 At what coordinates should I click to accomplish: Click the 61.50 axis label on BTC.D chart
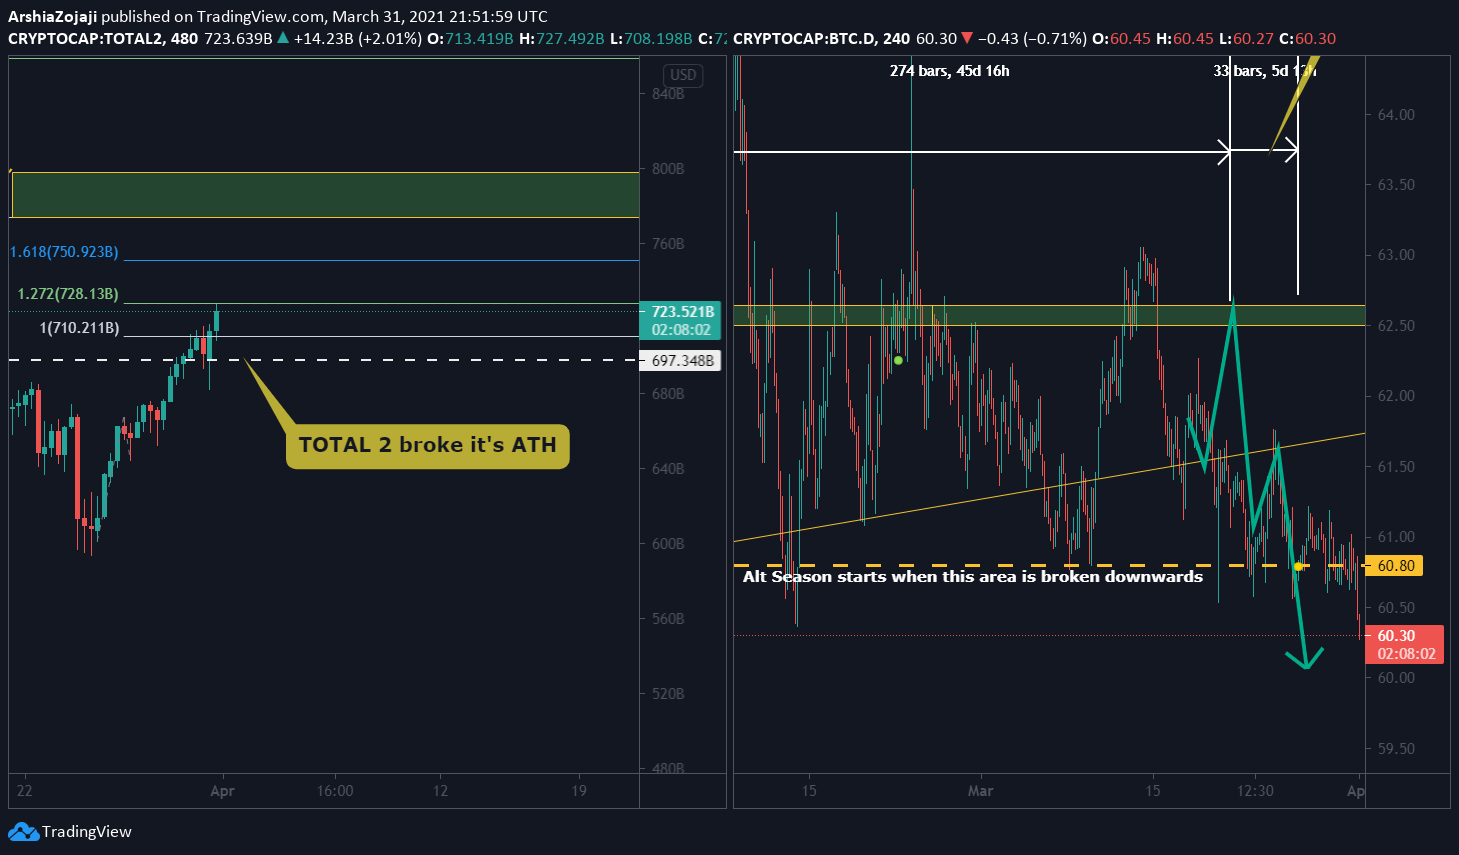pos(1396,467)
